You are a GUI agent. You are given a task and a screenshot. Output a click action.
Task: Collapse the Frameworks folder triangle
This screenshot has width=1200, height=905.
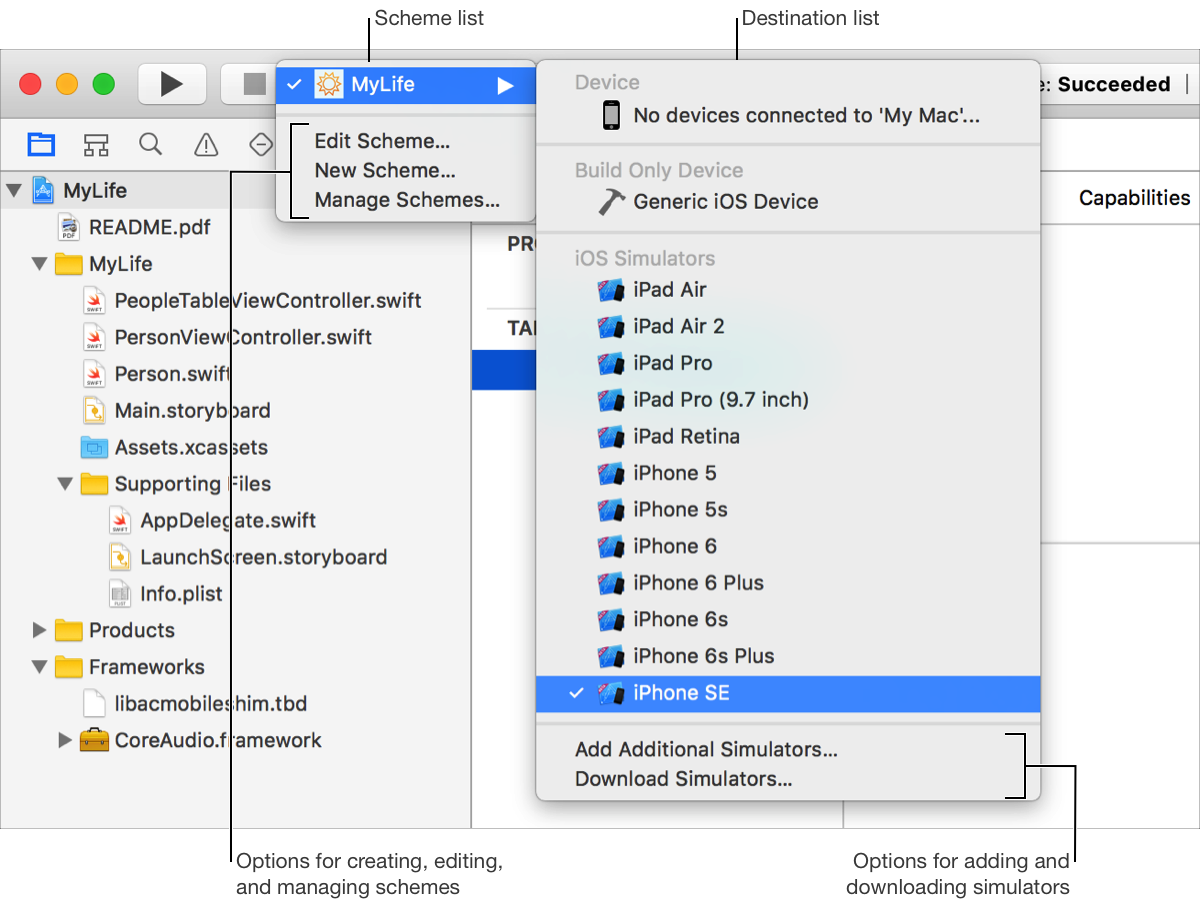click(39, 667)
